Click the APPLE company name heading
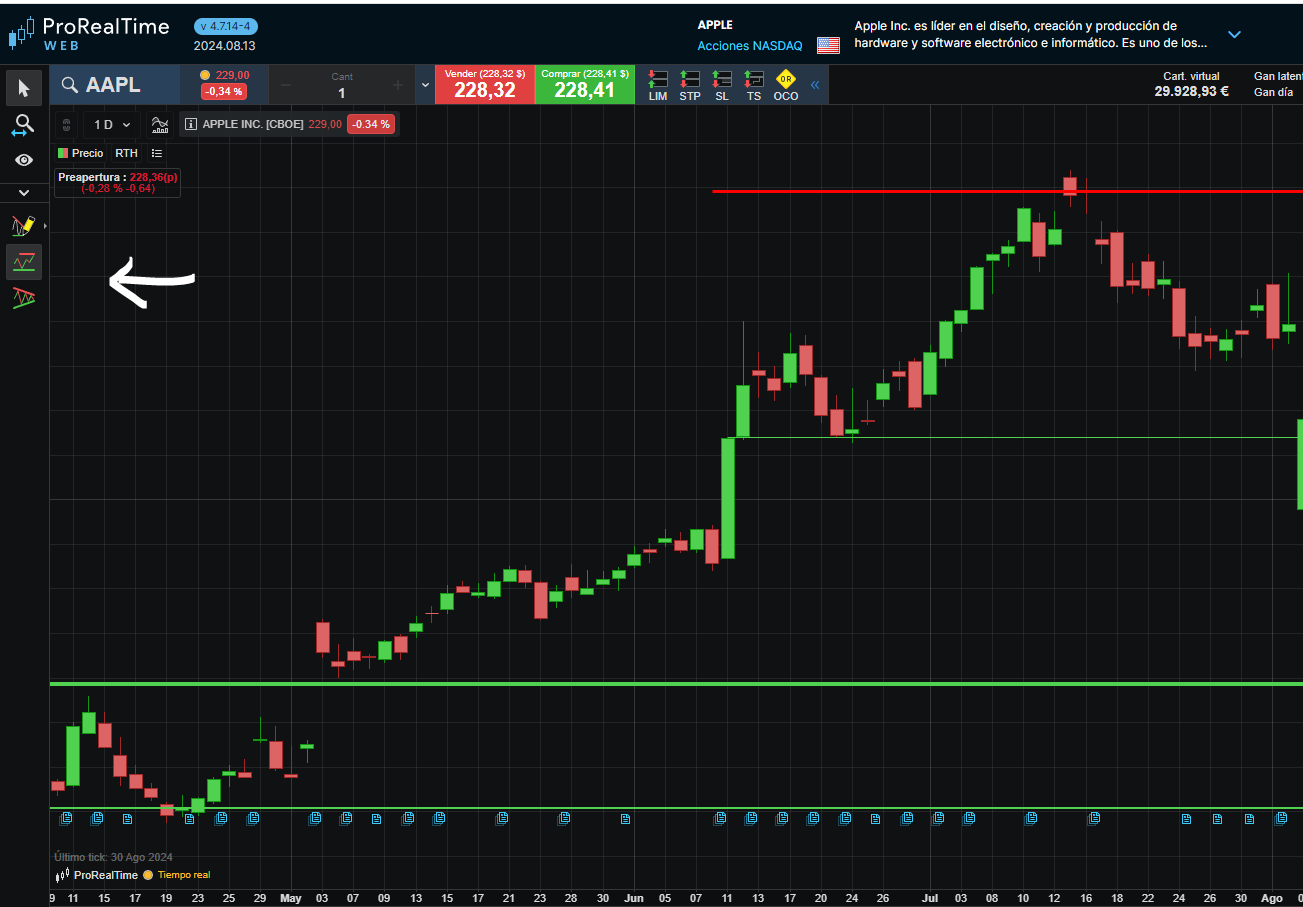Image resolution: width=1303 pixels, height=907 pixels. coord(715,25)
